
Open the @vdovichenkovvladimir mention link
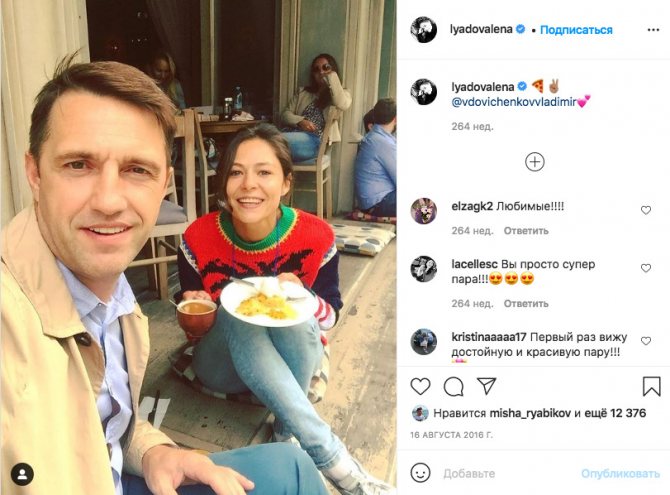(x=514, y=102)
